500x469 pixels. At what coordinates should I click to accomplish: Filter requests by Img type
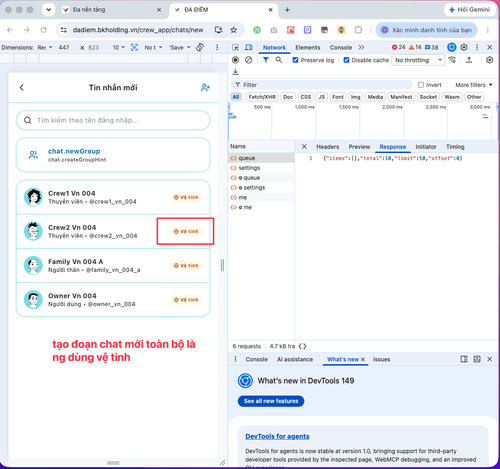pos(356,97)
